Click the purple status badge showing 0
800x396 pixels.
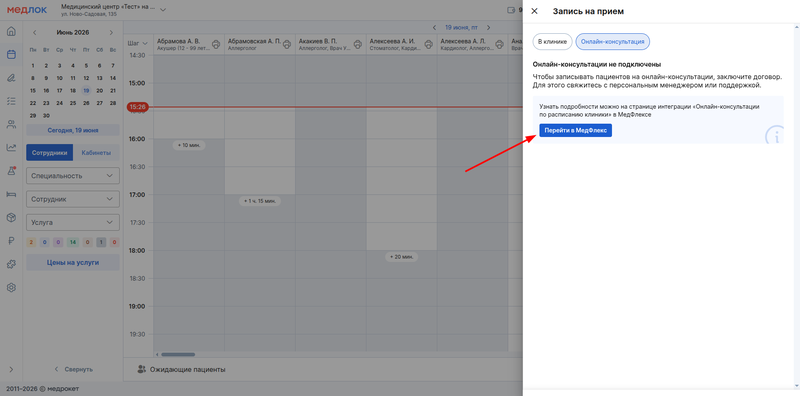click(x=58, y=242)
